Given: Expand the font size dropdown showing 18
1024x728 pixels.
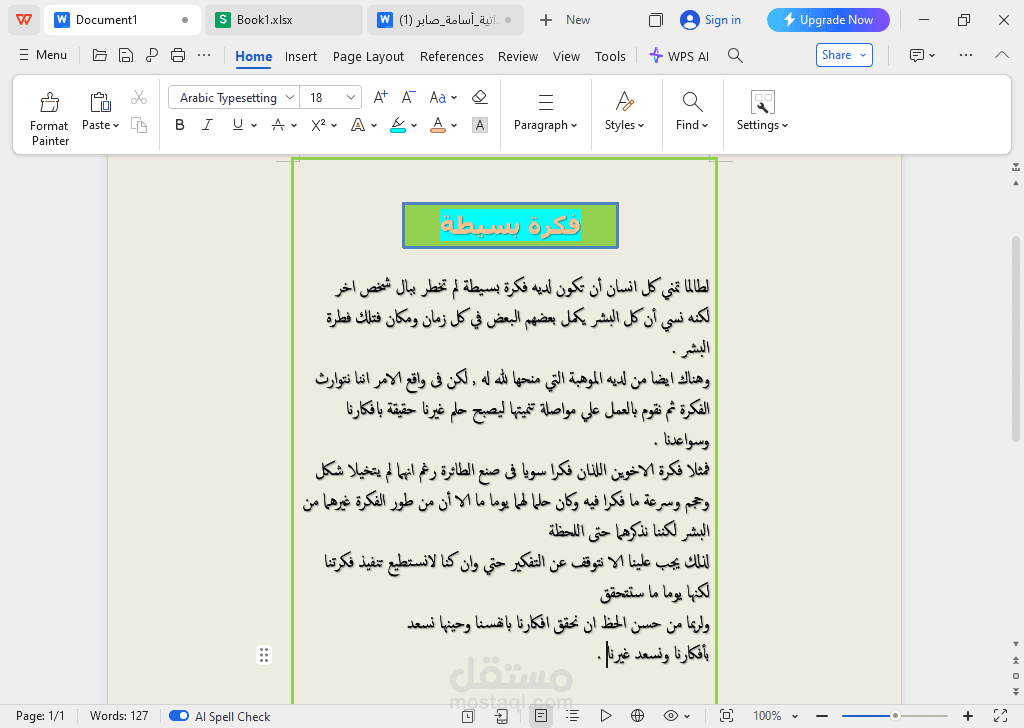Looking at the screenshot, I should pos(351,98).
